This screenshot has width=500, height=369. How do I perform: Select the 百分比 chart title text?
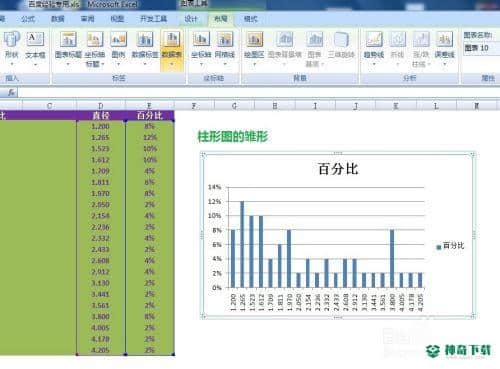[x=338, y=169]
